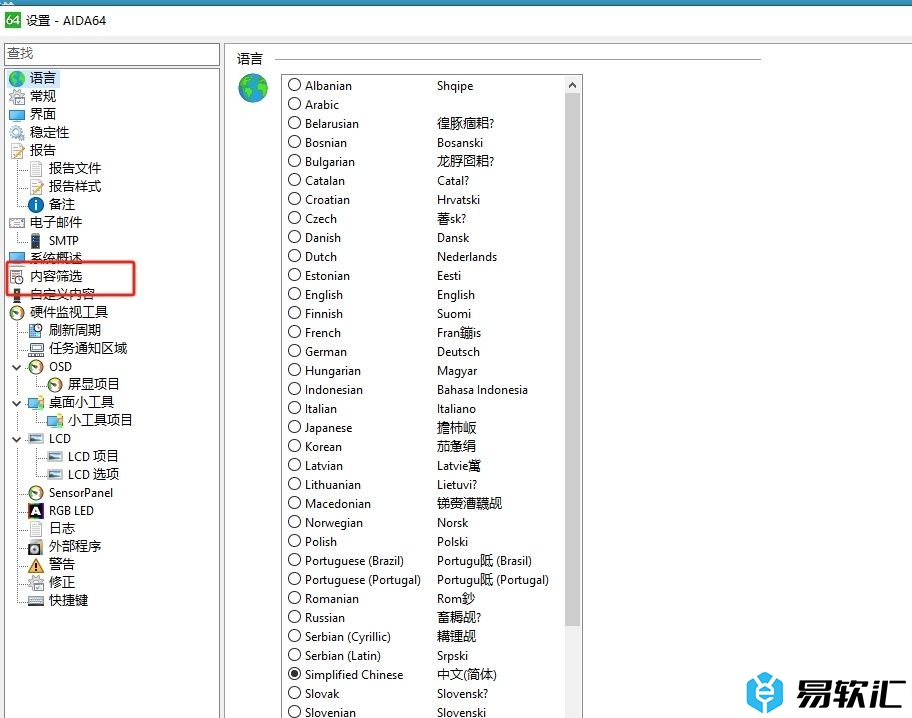Screen dimensions: 912x718
Task: Choose the Italian radio button
Action: [x=295, y=408]
